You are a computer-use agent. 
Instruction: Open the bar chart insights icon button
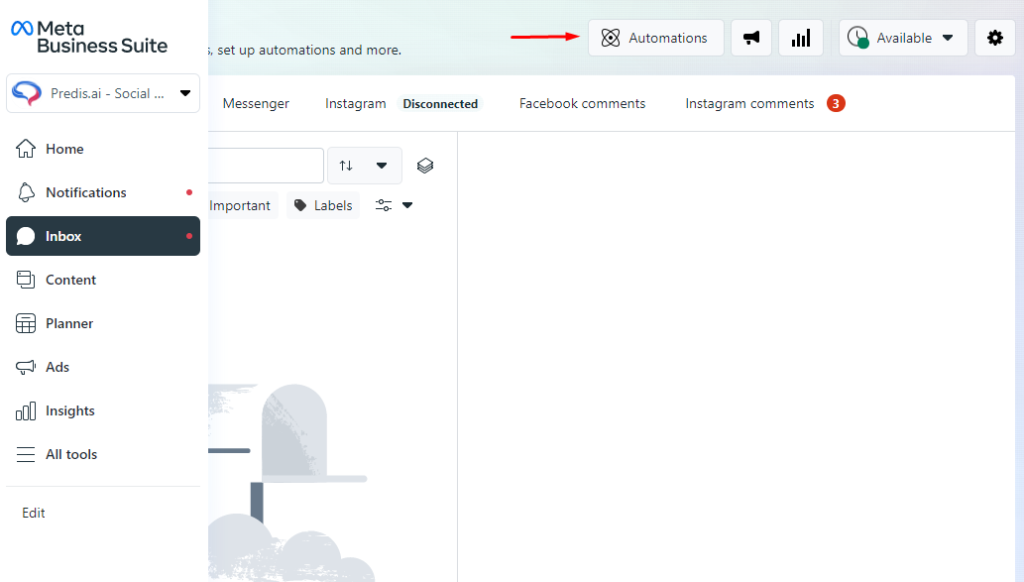[801, 38]
